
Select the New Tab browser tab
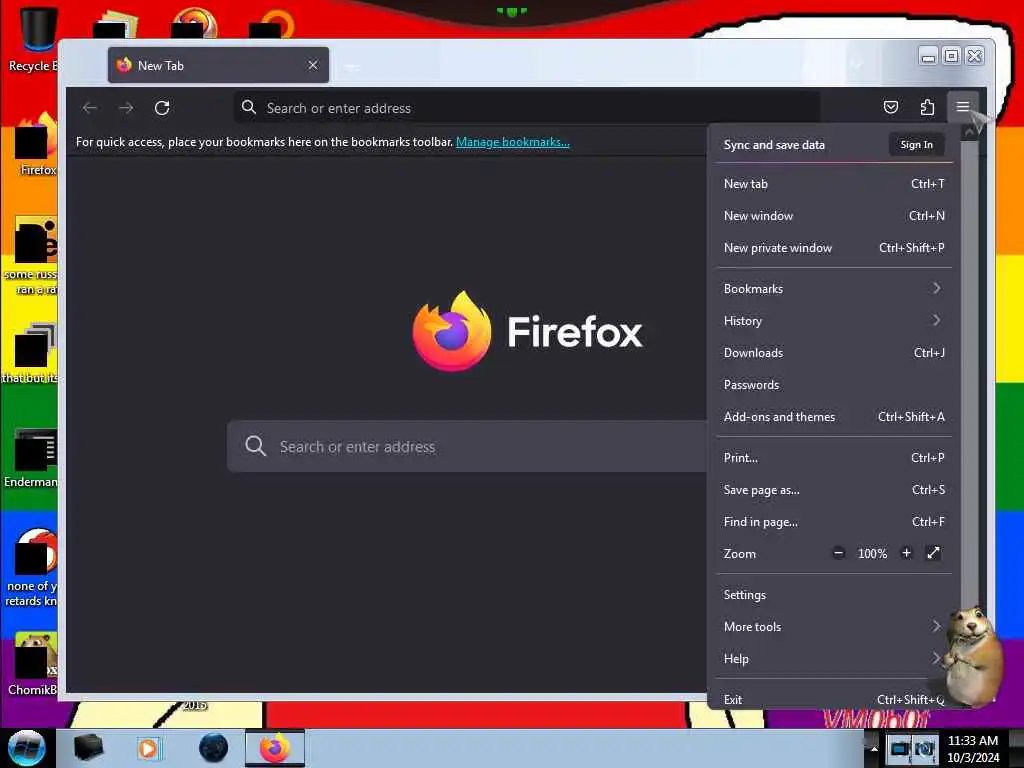pyautogui.click(x=218, y=65)
